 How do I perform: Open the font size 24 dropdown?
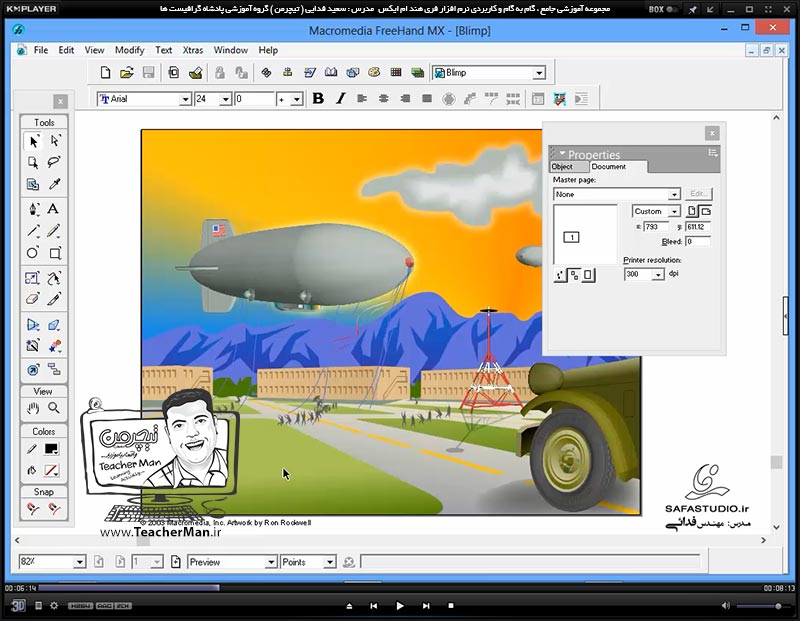pyautogui.click(x=226, y=99)
